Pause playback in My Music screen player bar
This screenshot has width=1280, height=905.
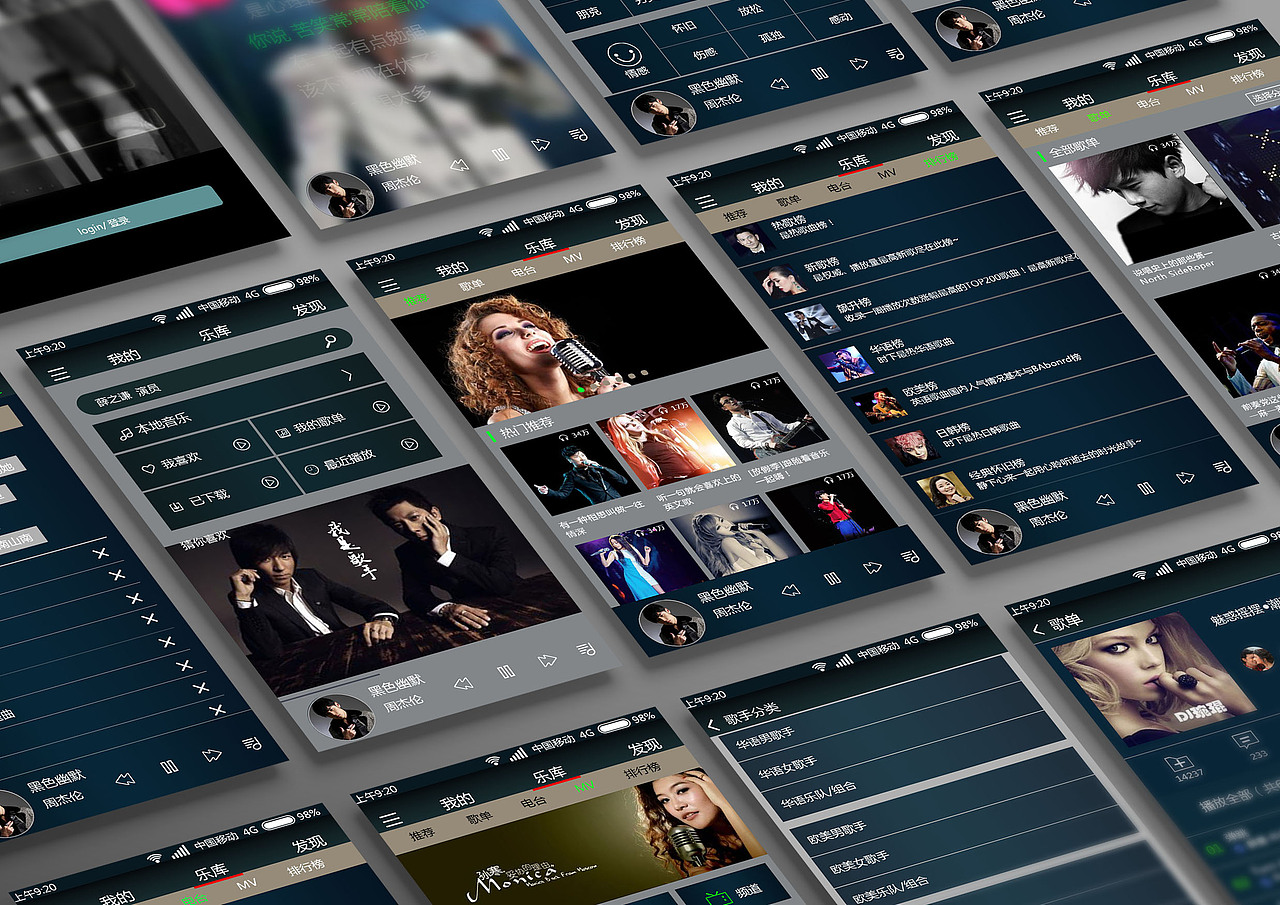point(506,672)
